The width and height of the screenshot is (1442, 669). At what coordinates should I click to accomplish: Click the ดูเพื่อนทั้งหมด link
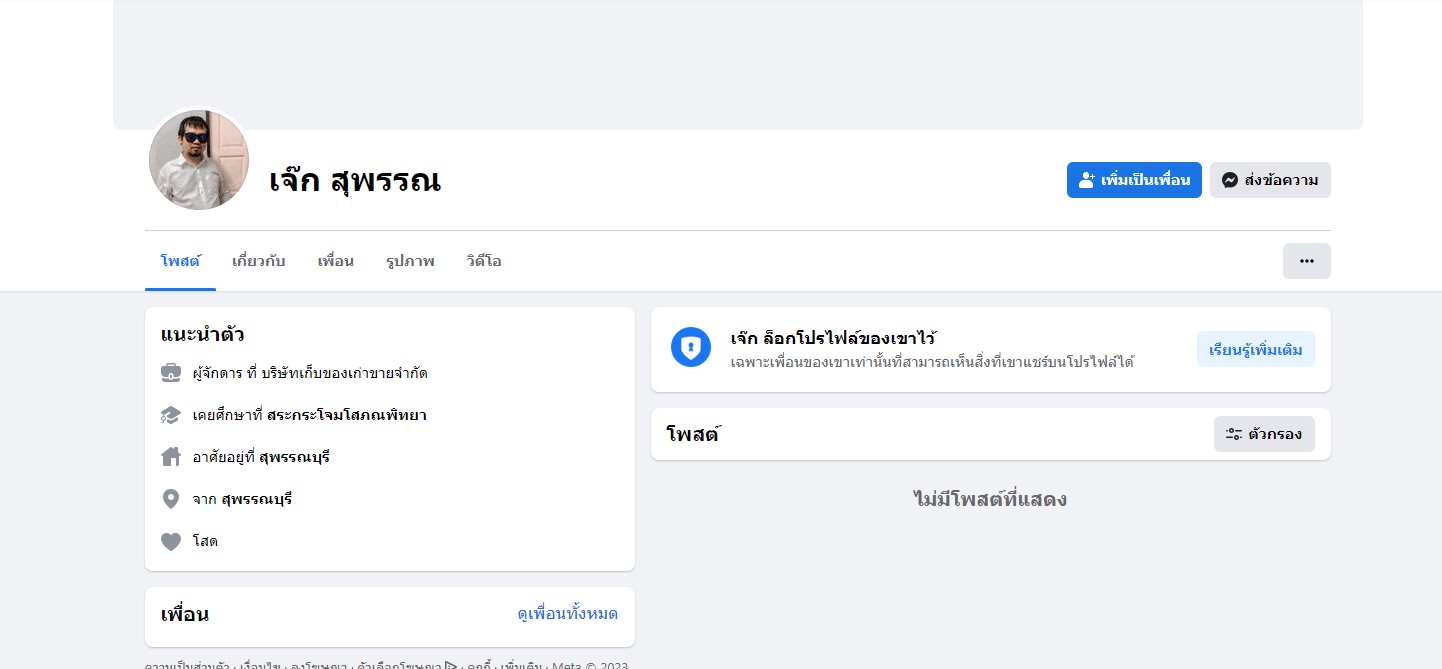click(567, 613)
